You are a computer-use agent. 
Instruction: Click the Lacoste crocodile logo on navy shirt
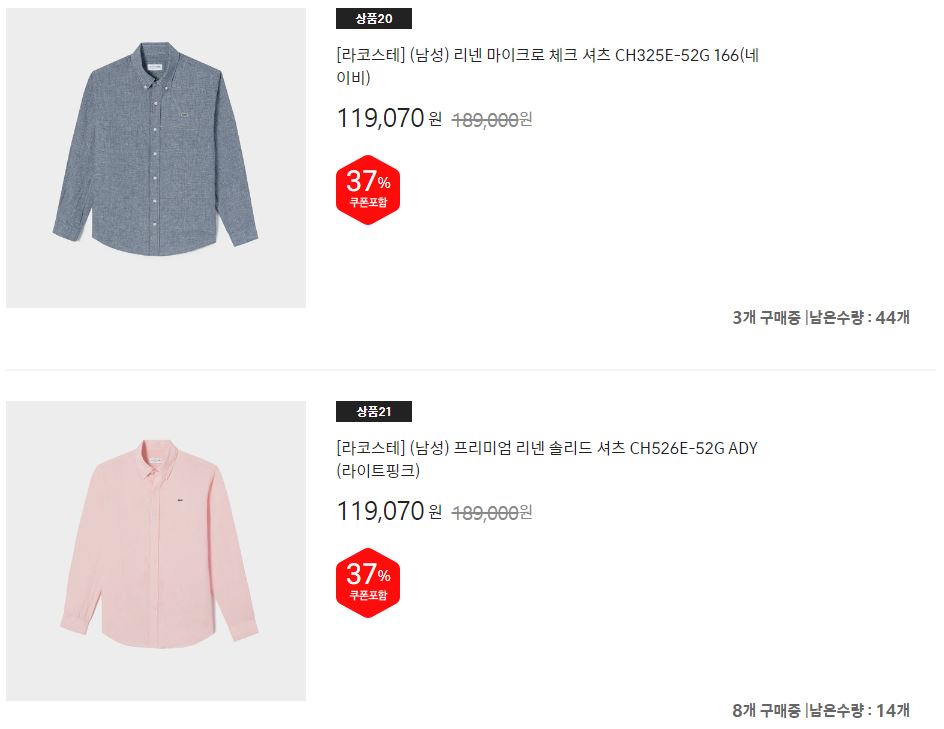coord(182,115)
